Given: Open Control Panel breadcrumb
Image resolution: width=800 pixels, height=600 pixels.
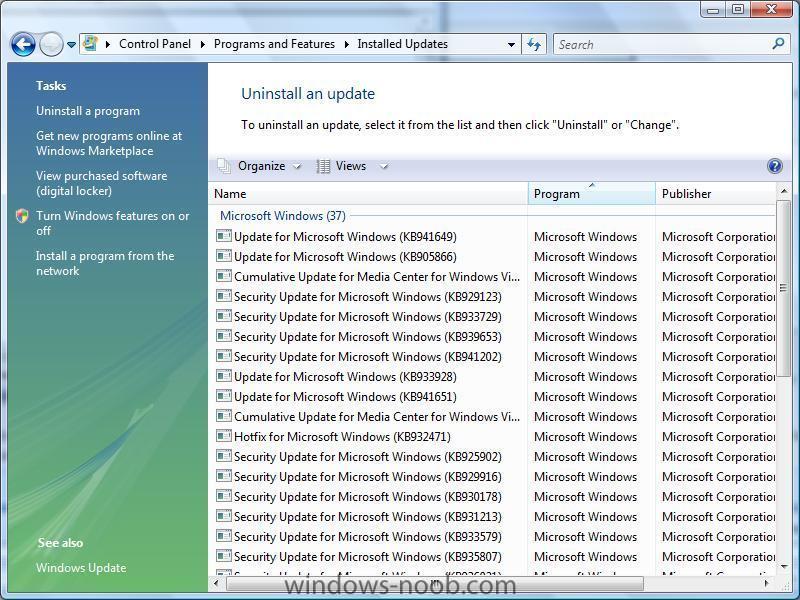Looking at the screenshot, I should tap(155, 44).
